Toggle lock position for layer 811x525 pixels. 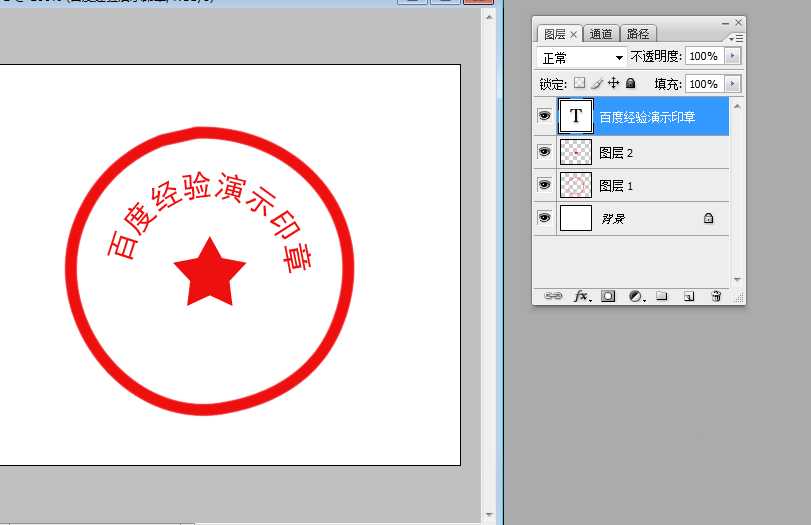pyautogui.click(x=614, y=84)
